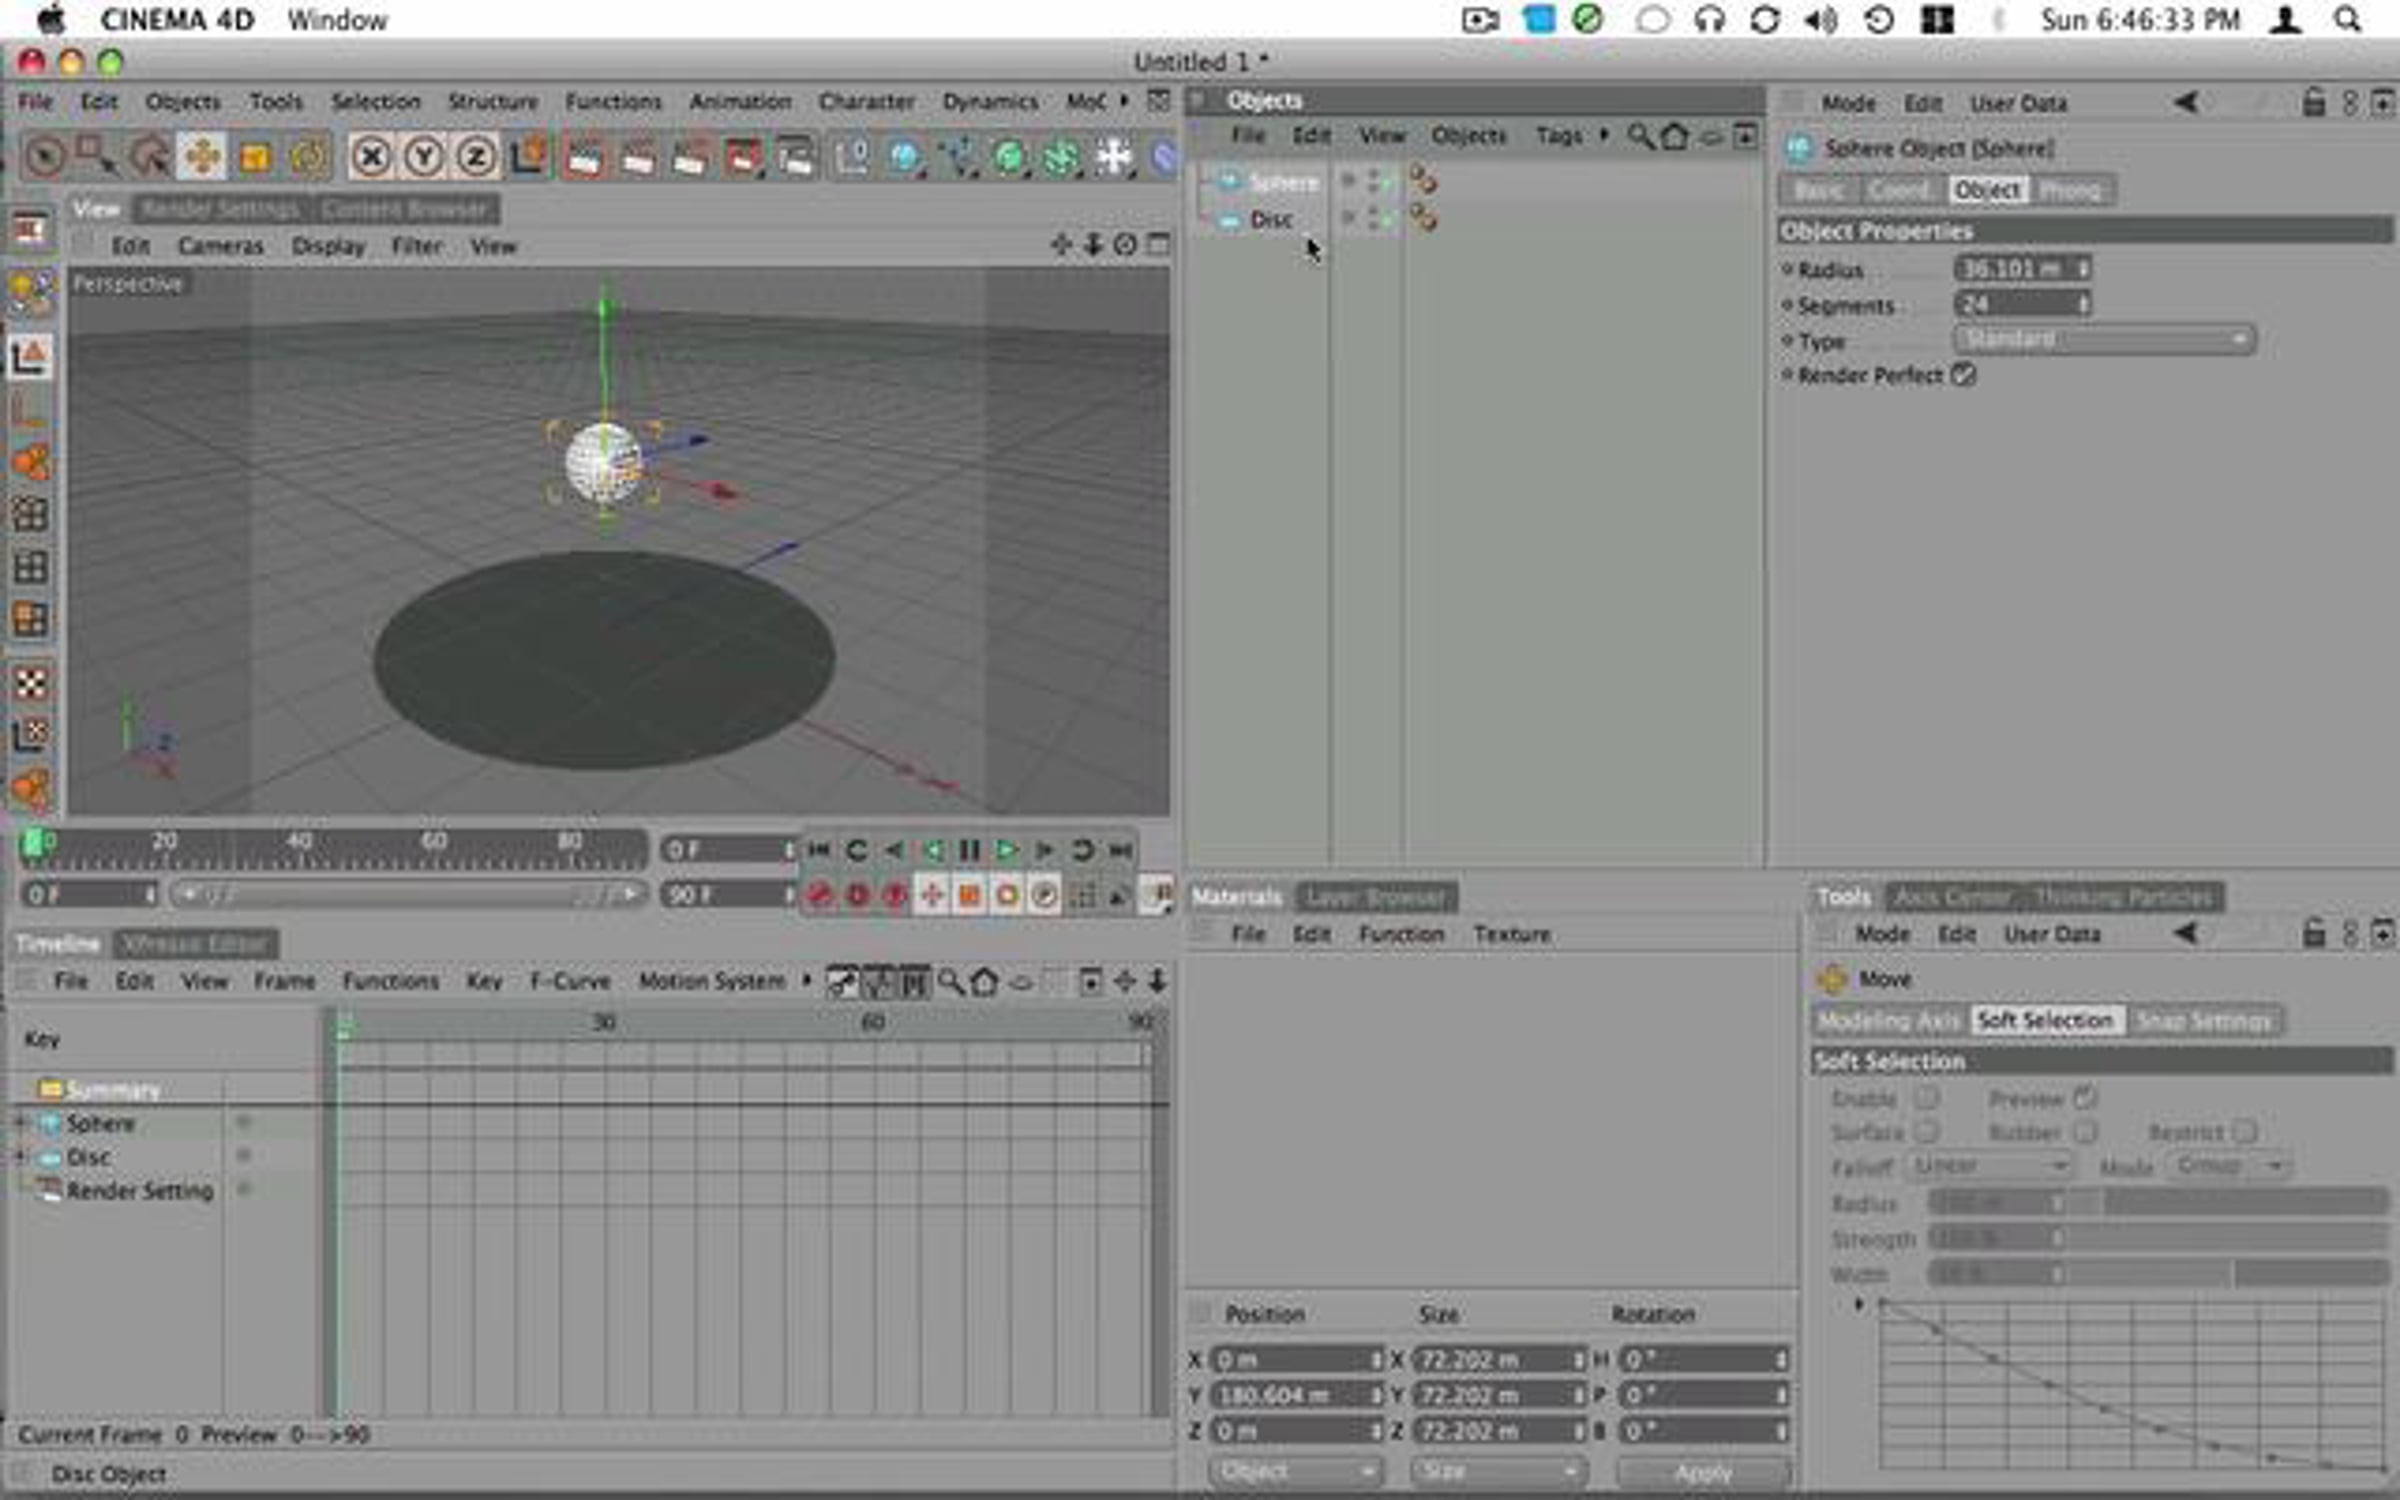Click the home icon in Objects panel
The width and height of the screenshot is (2400, 1500).
1675,135
